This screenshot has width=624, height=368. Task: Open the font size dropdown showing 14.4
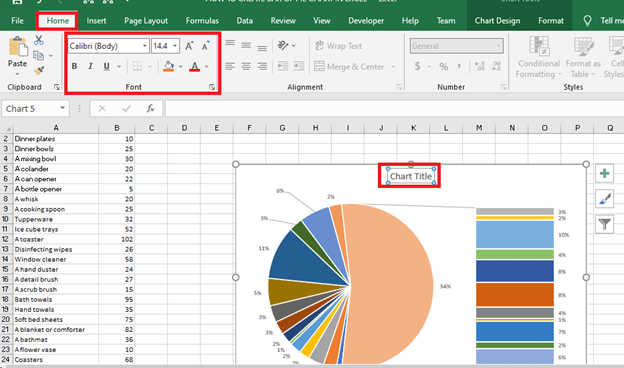click(x=175, y=46)
